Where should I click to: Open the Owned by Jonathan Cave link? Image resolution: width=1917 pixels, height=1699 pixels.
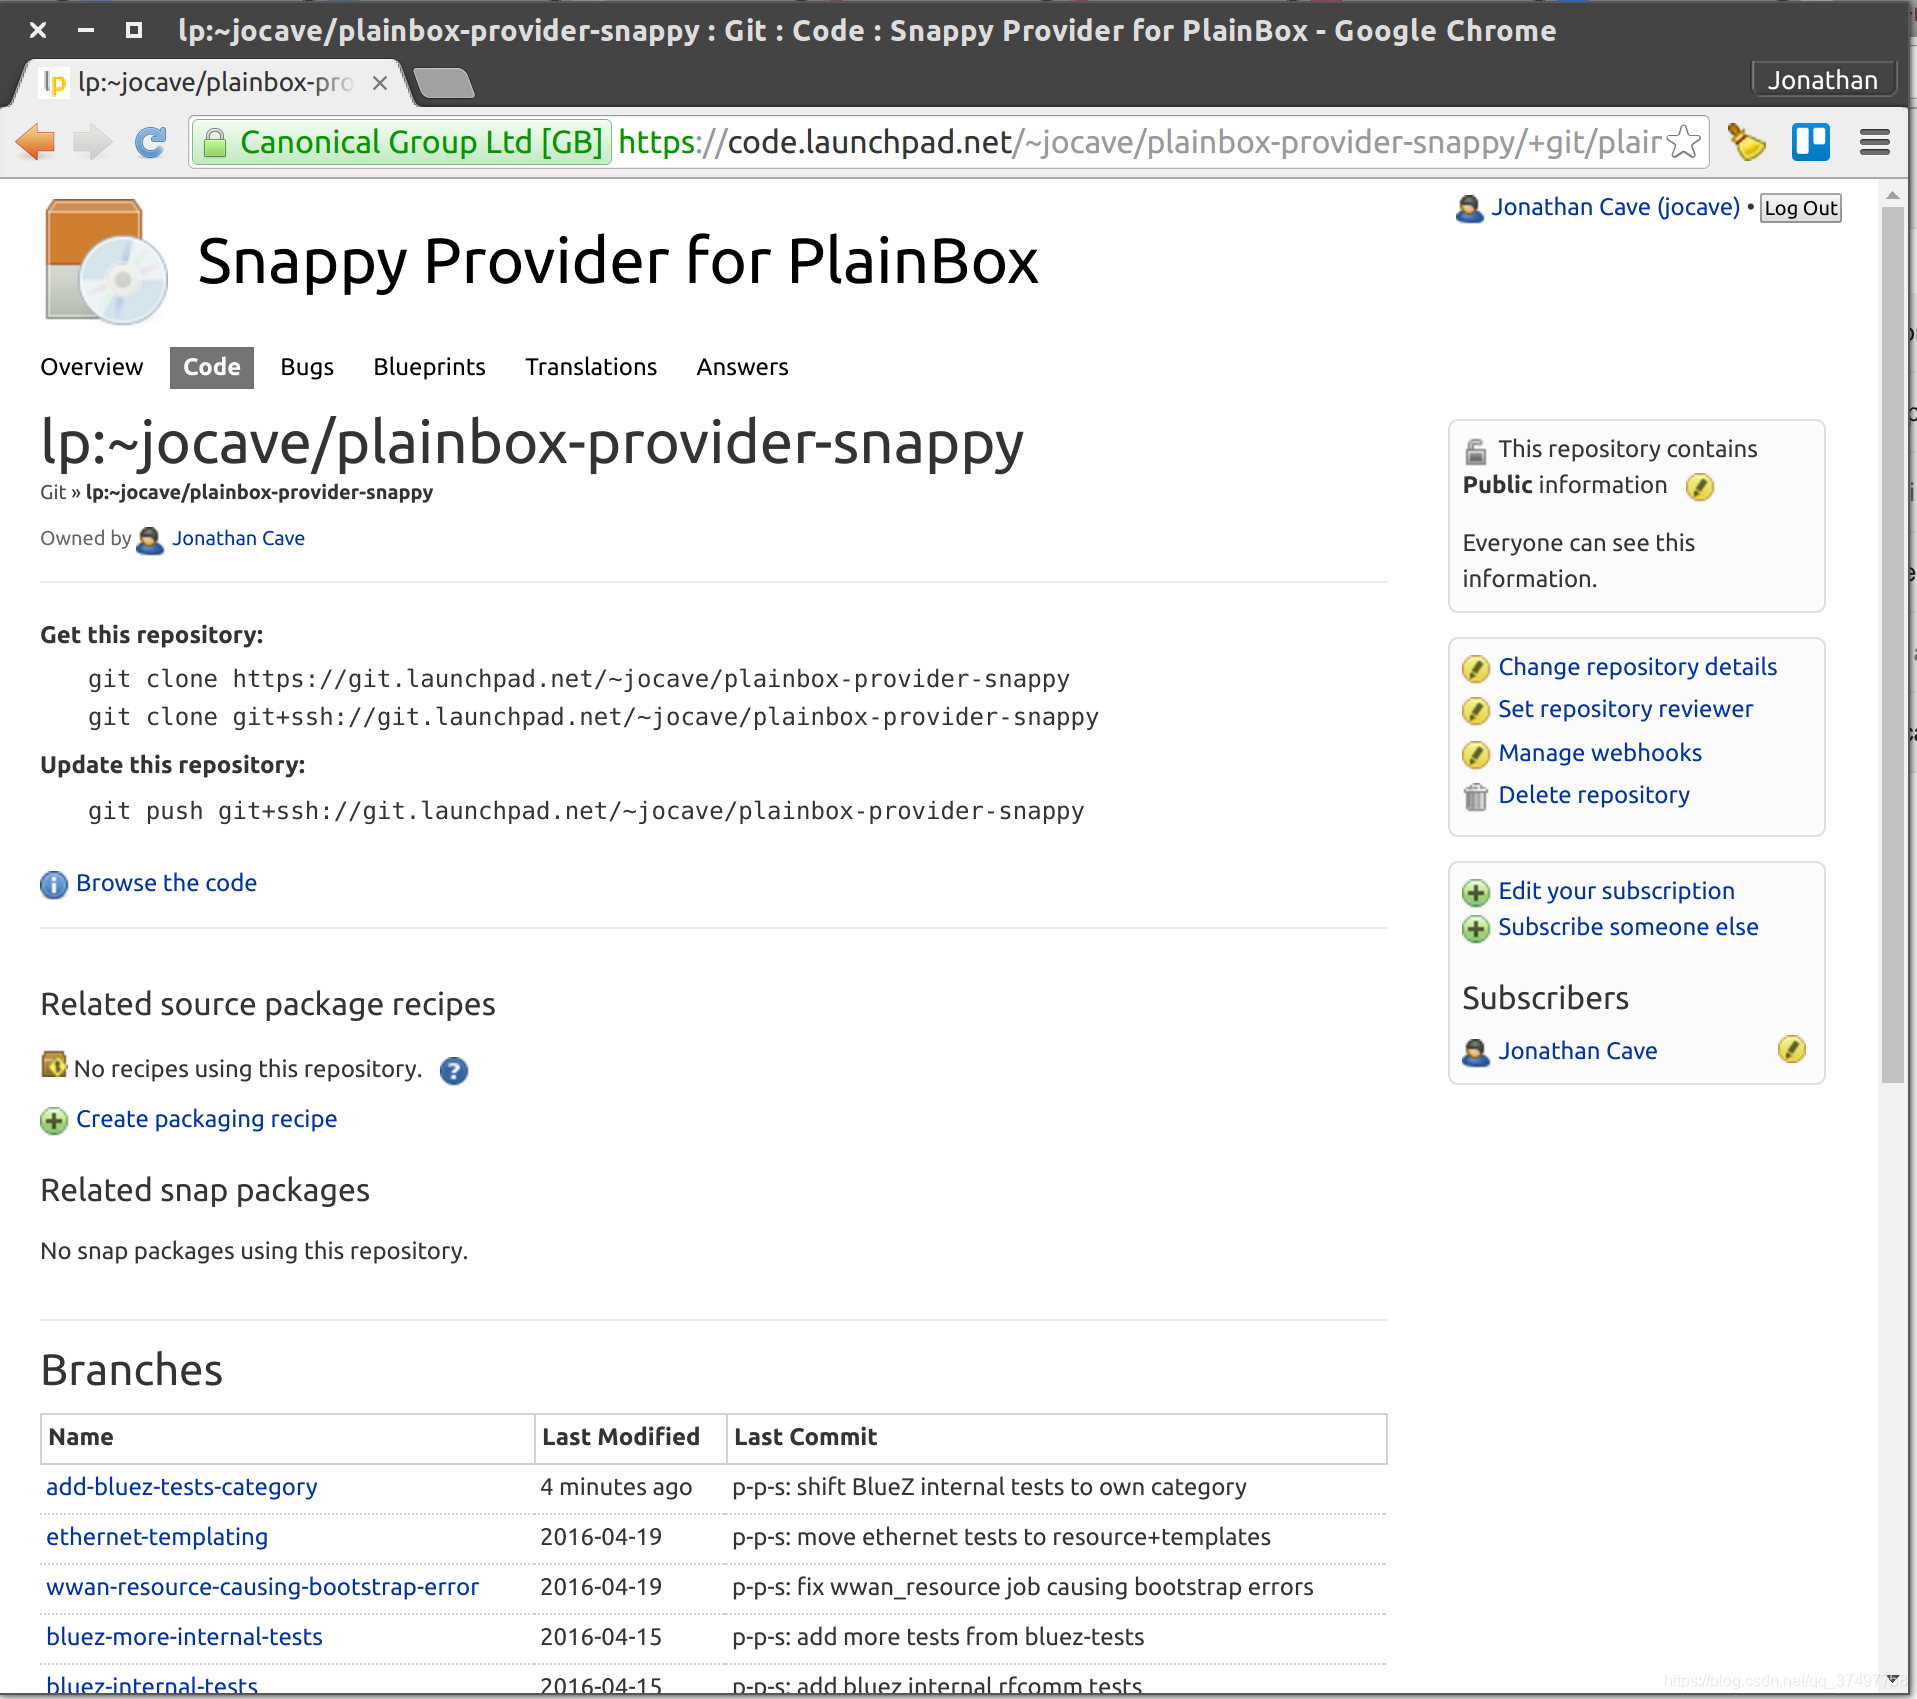coord(238,538)
